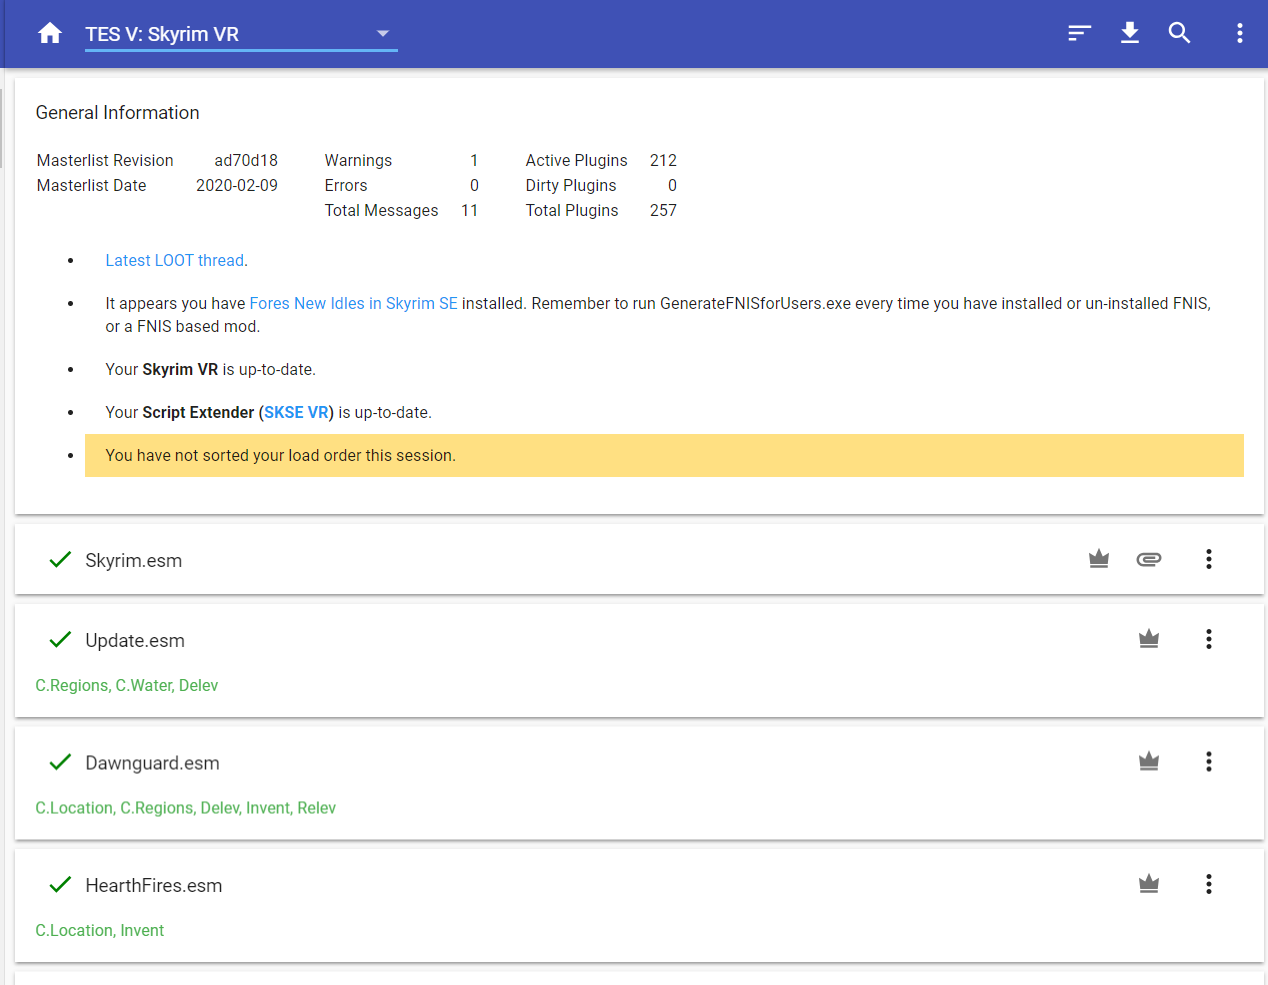The image size is (1268, 985).
Task: Open the Skyrim.esm three-dot menu
Action: [1209, 559]
